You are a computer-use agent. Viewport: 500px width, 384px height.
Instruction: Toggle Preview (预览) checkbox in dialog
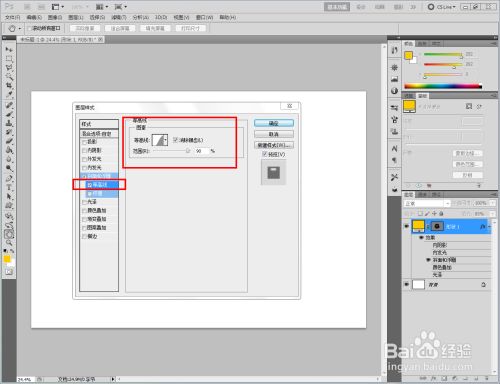(x=265, y=154)
